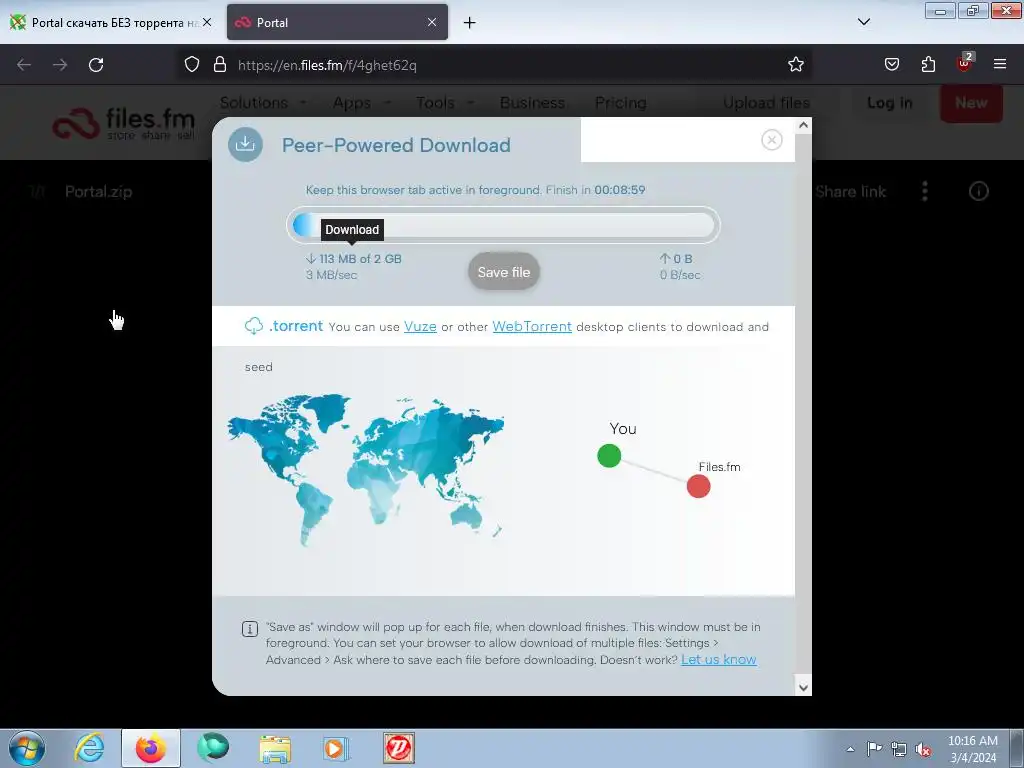Open the Vuze link

tap(420, 327)
